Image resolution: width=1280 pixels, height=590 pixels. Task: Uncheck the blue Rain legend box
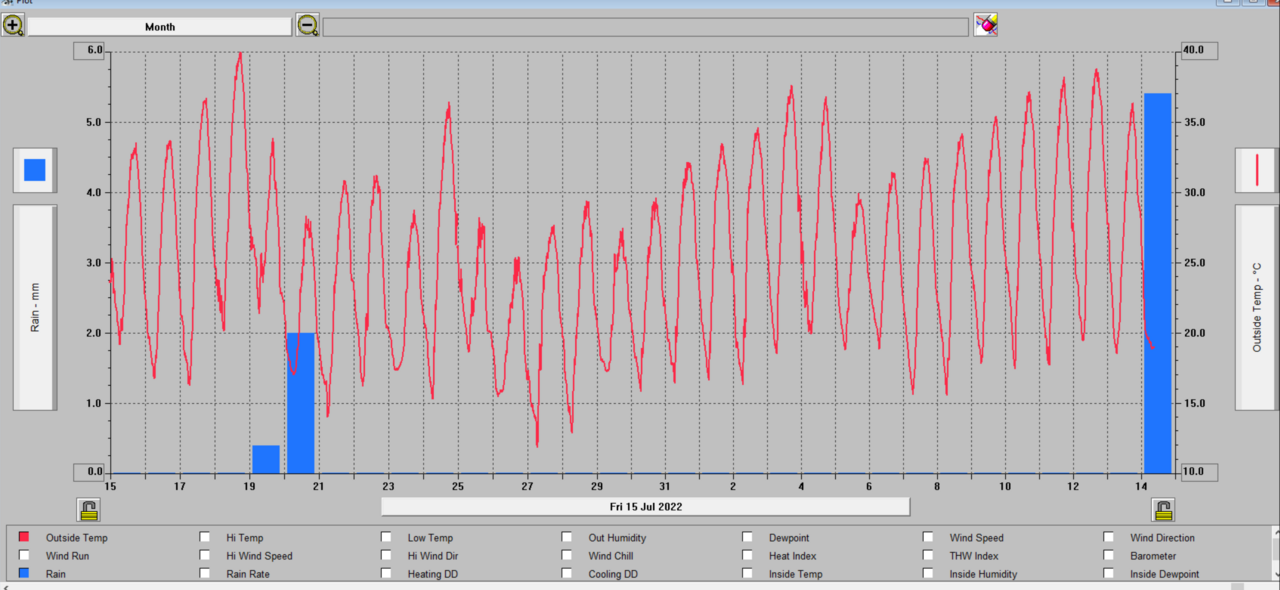24,574
